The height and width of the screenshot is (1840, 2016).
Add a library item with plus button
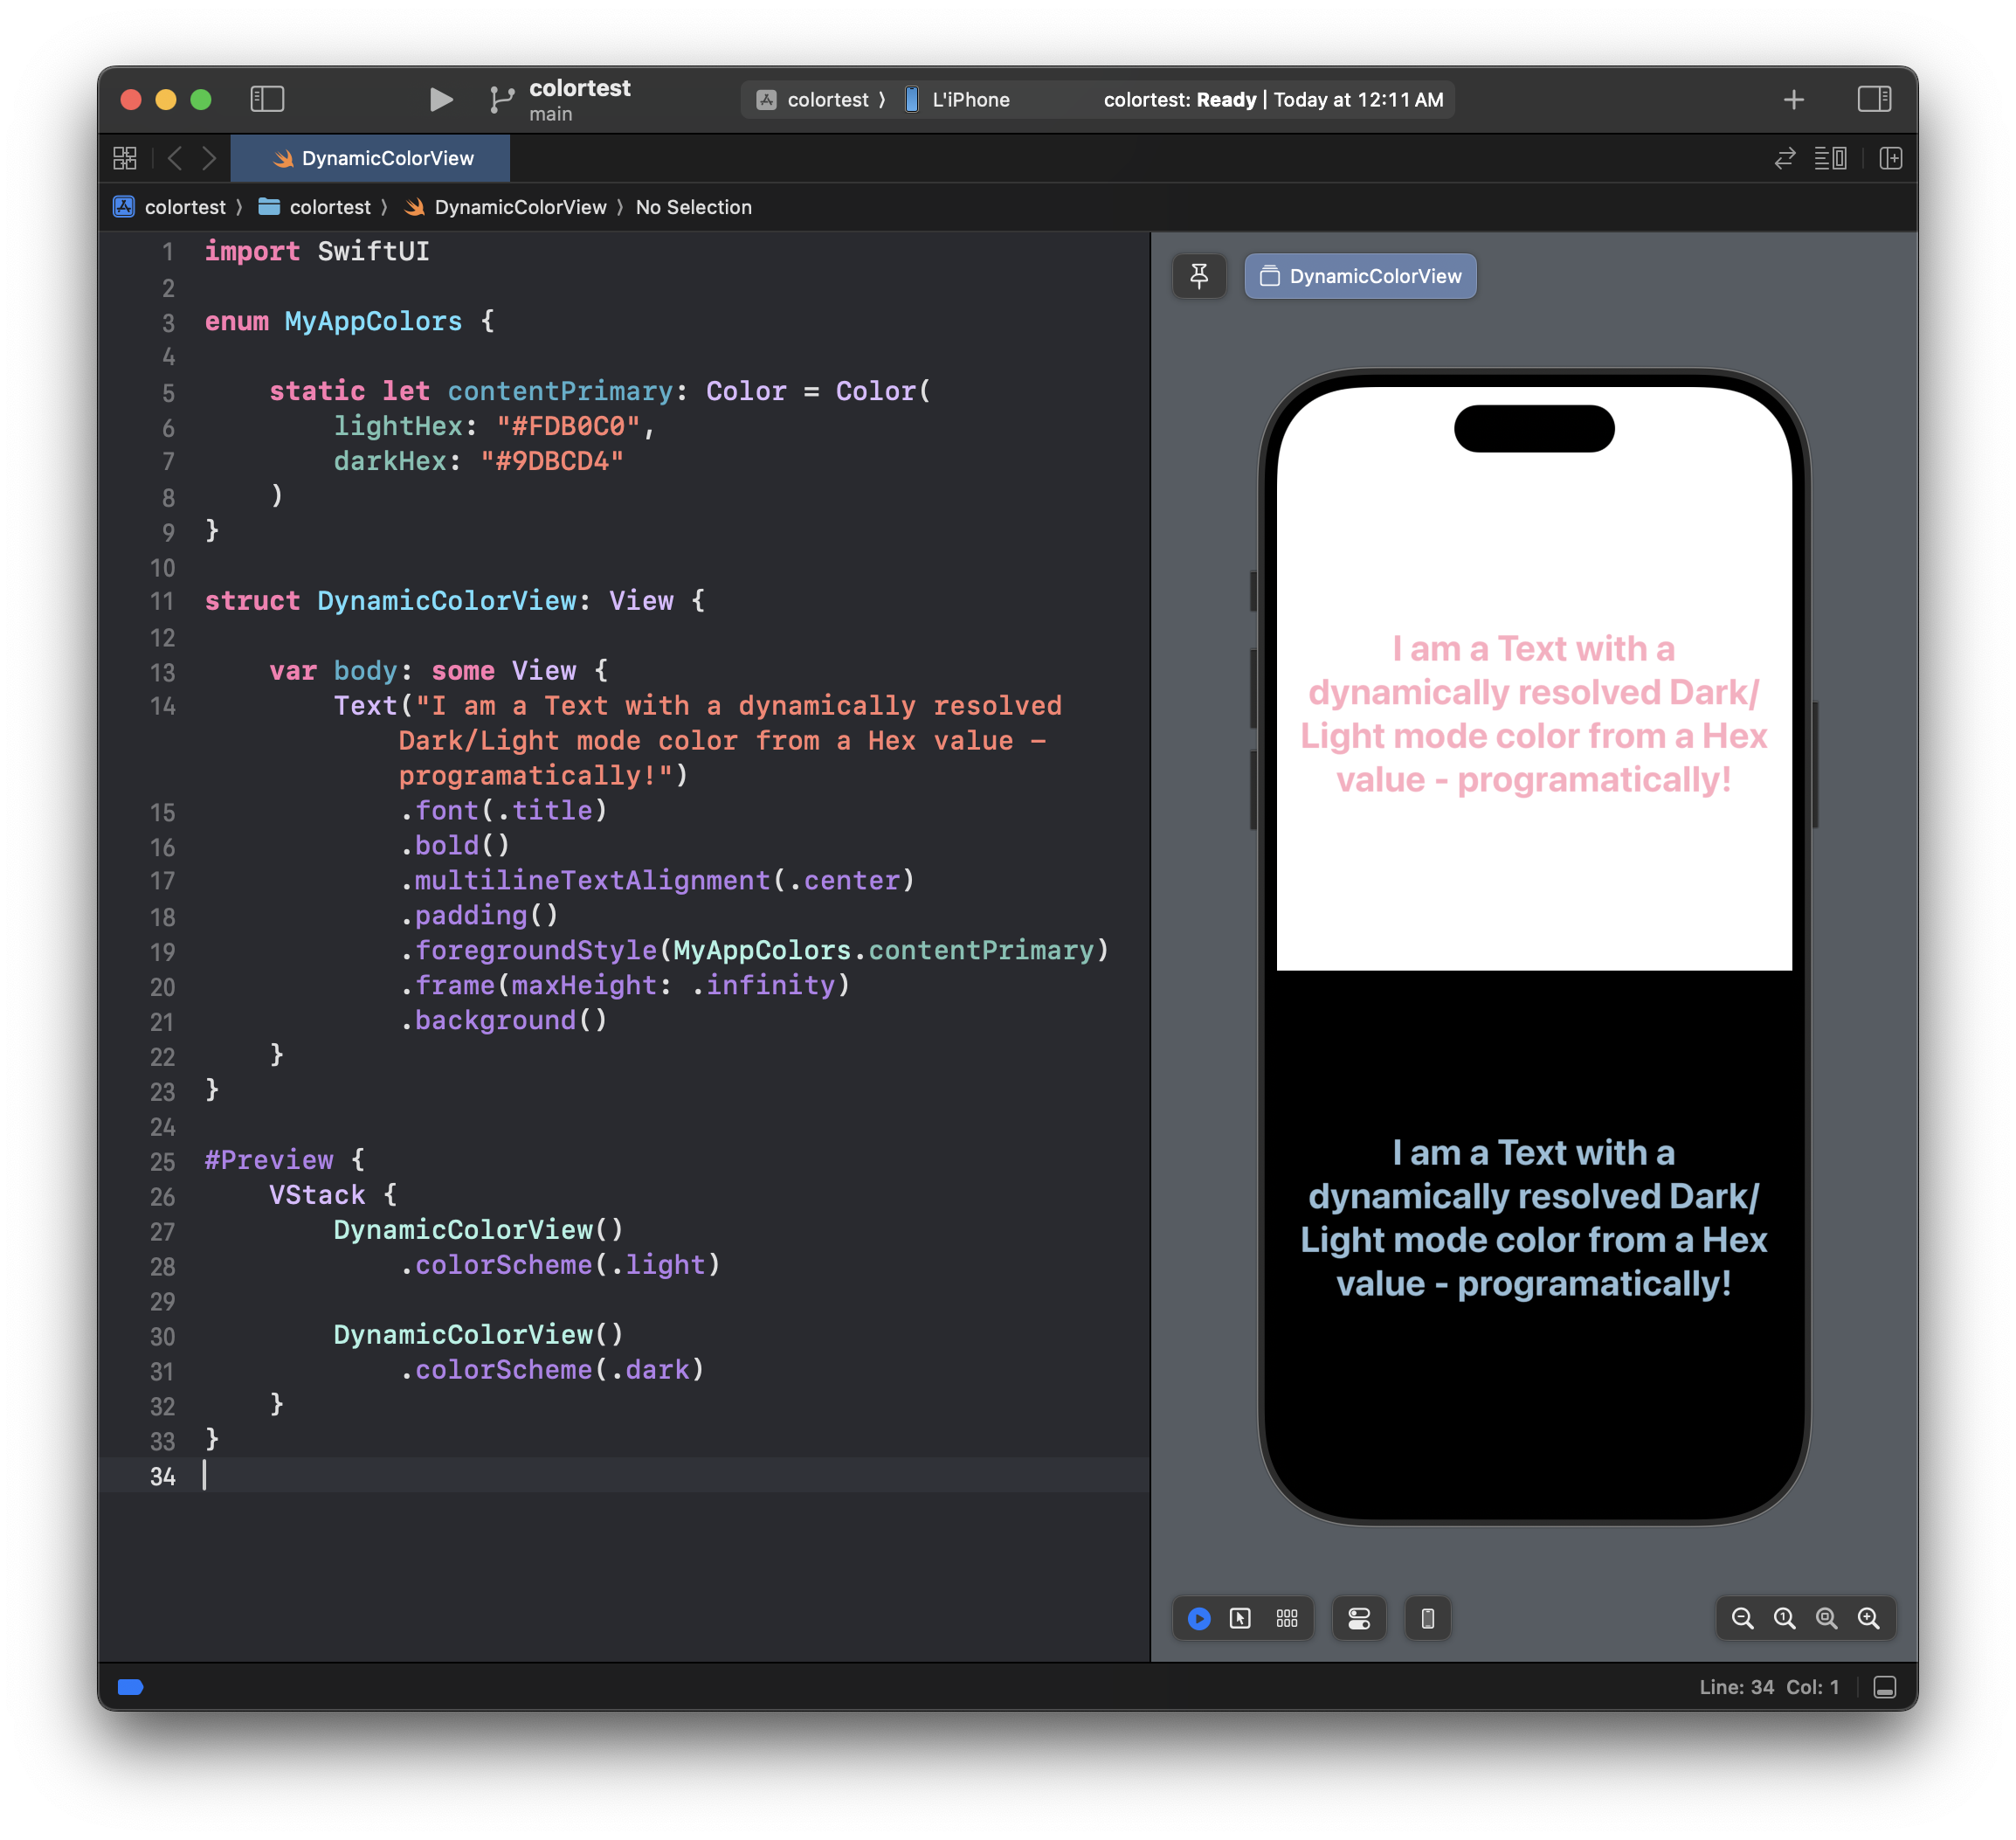click(1794, 100)
